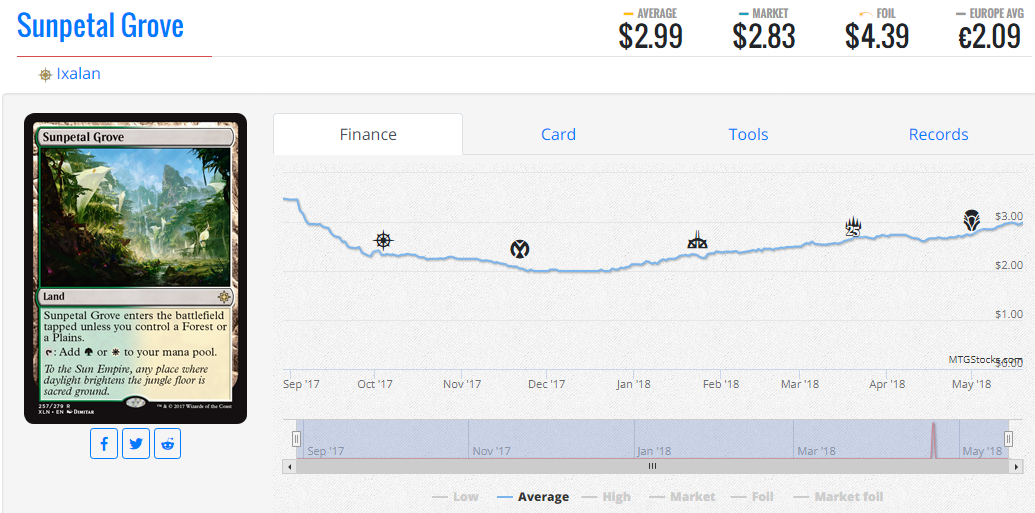Click the Ixalan release marker on chart
This screenshot has width=1035, height=513.
pyautogui.click(x=383, y=240)
